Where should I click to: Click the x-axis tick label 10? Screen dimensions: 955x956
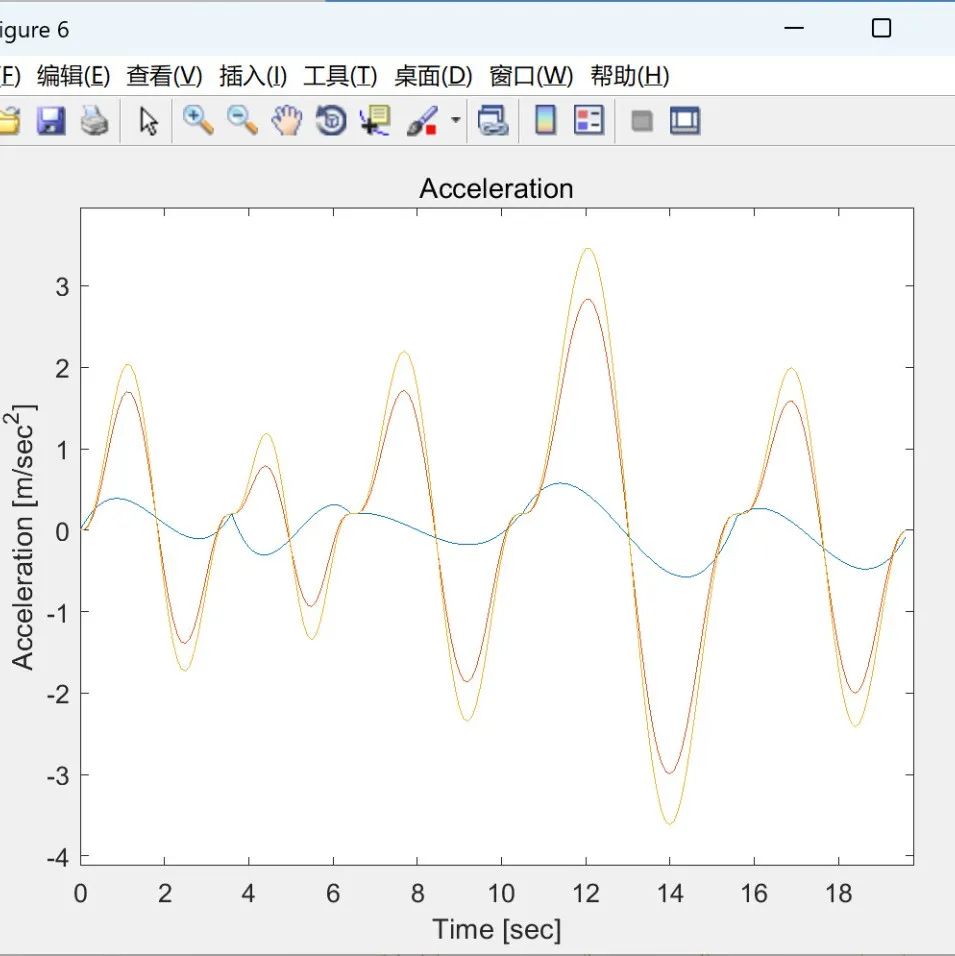coord(501,893)
